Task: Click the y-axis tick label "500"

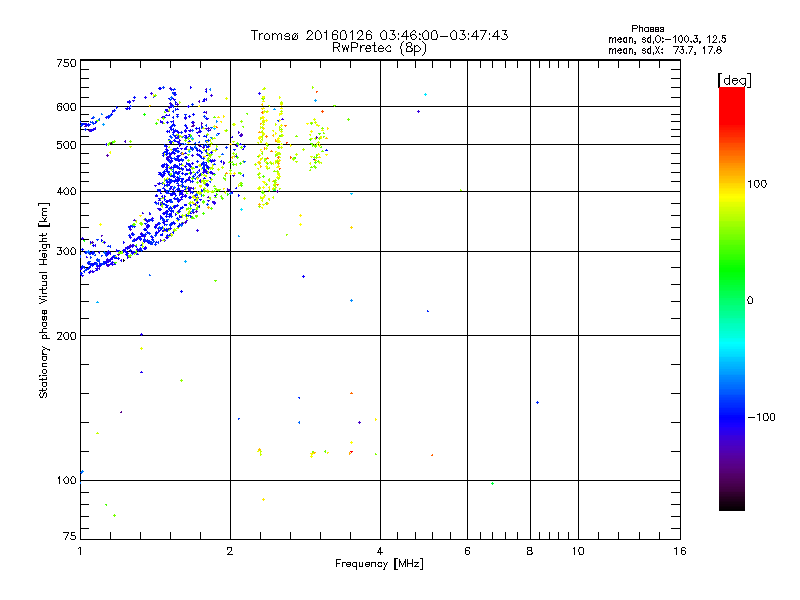Action: tap(66, 145)
